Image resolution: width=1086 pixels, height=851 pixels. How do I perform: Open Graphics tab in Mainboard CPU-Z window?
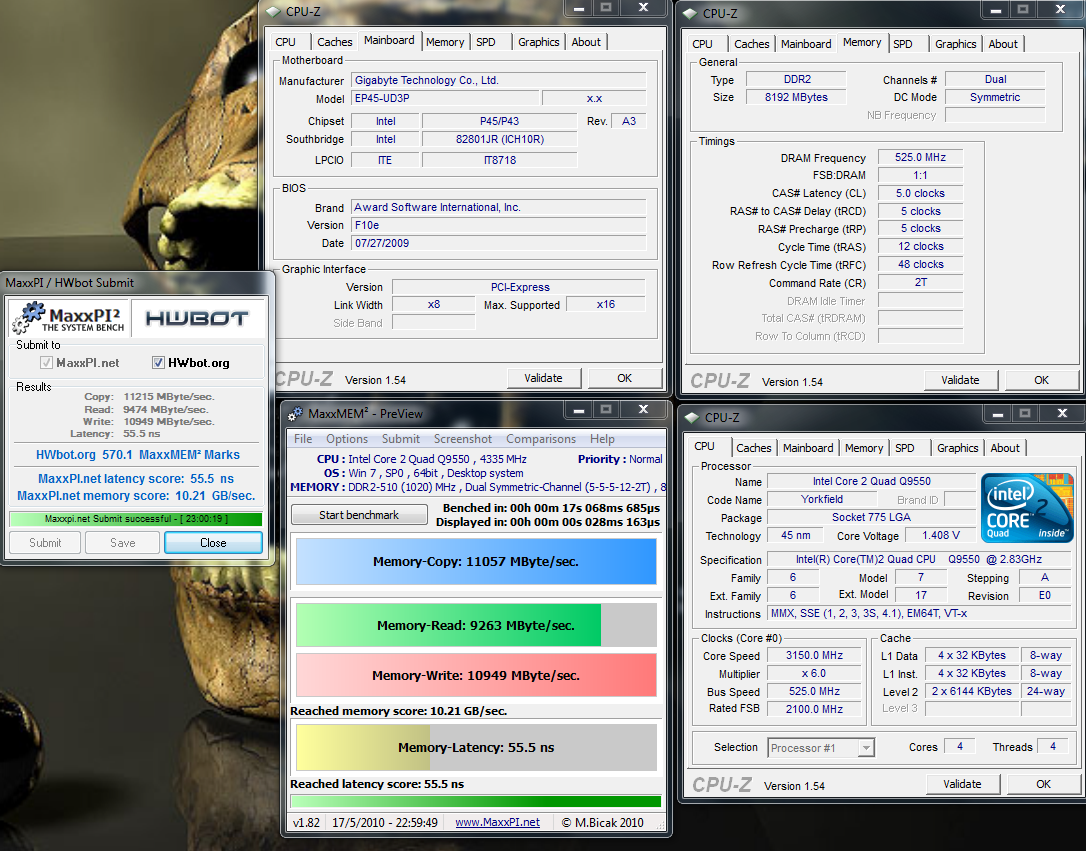point(538,42)
